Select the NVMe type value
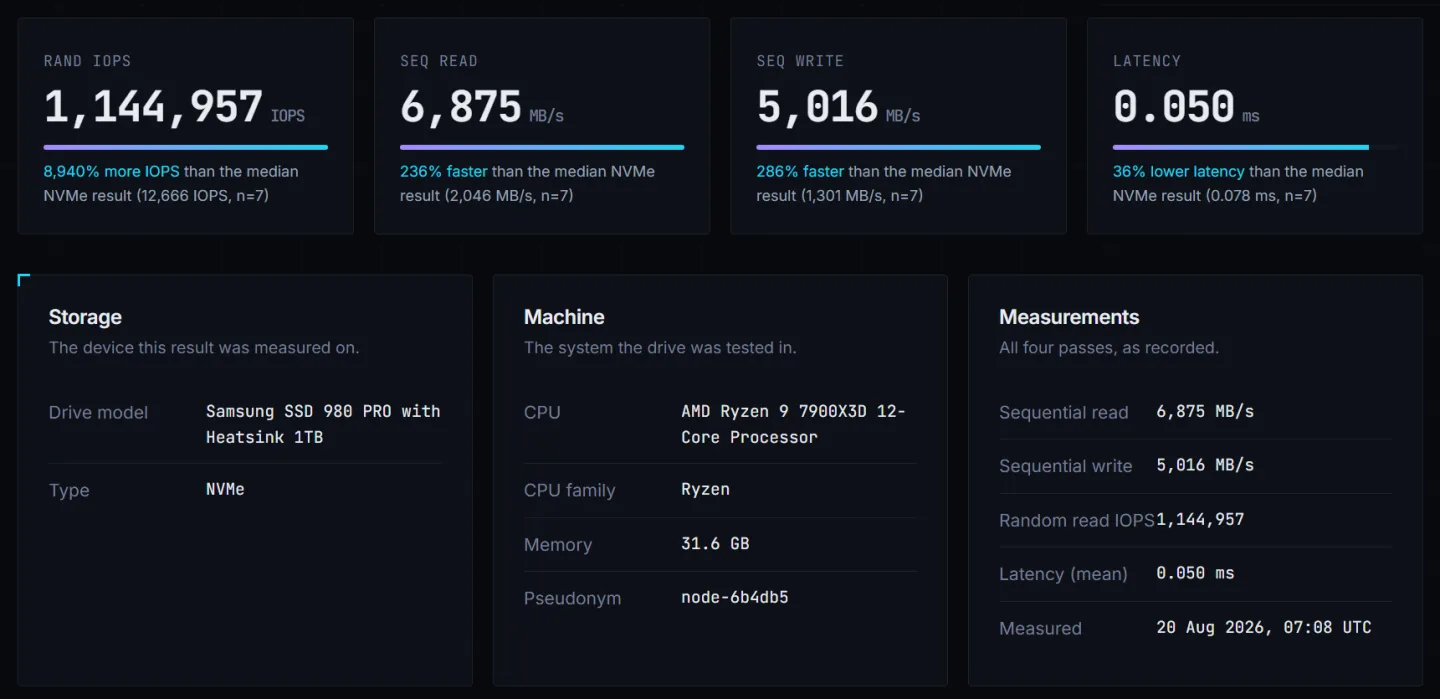 (225, 489)
